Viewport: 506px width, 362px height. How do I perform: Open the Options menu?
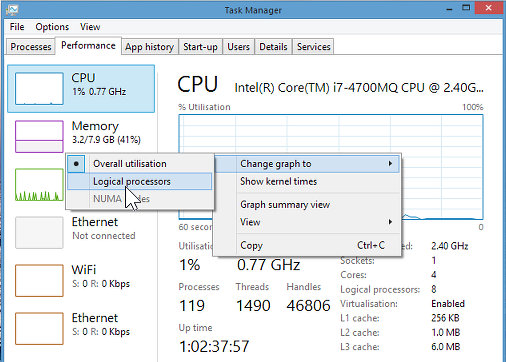point(52,27)
